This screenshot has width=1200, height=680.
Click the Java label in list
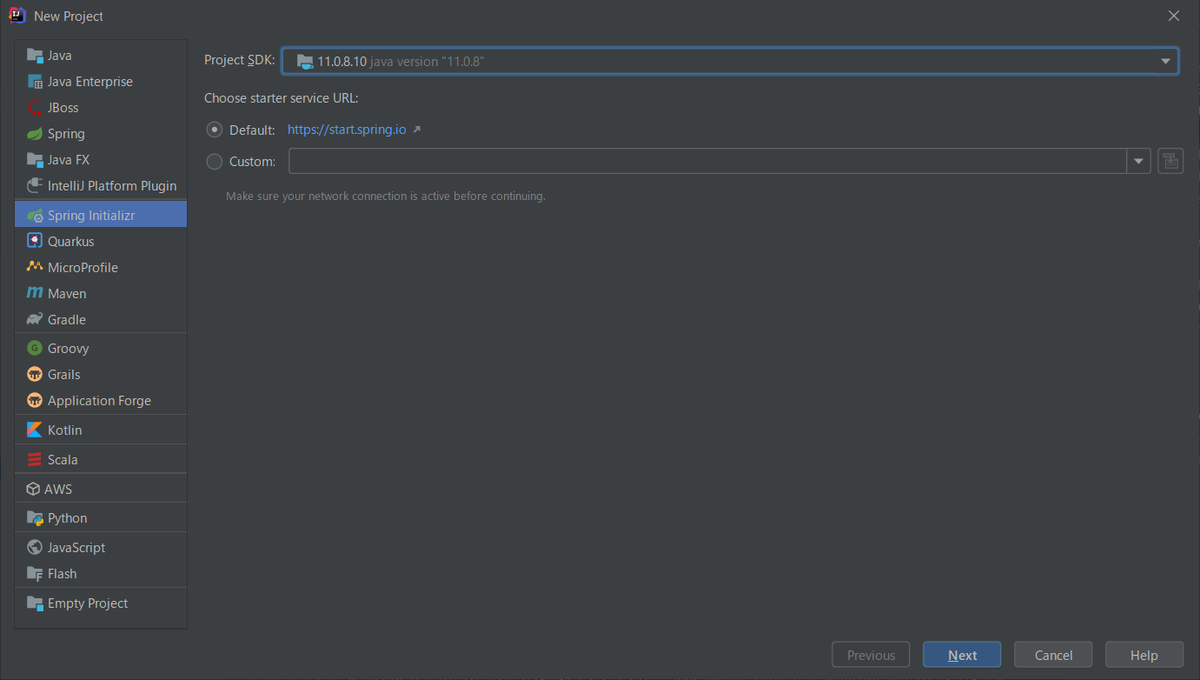point(60,56)
